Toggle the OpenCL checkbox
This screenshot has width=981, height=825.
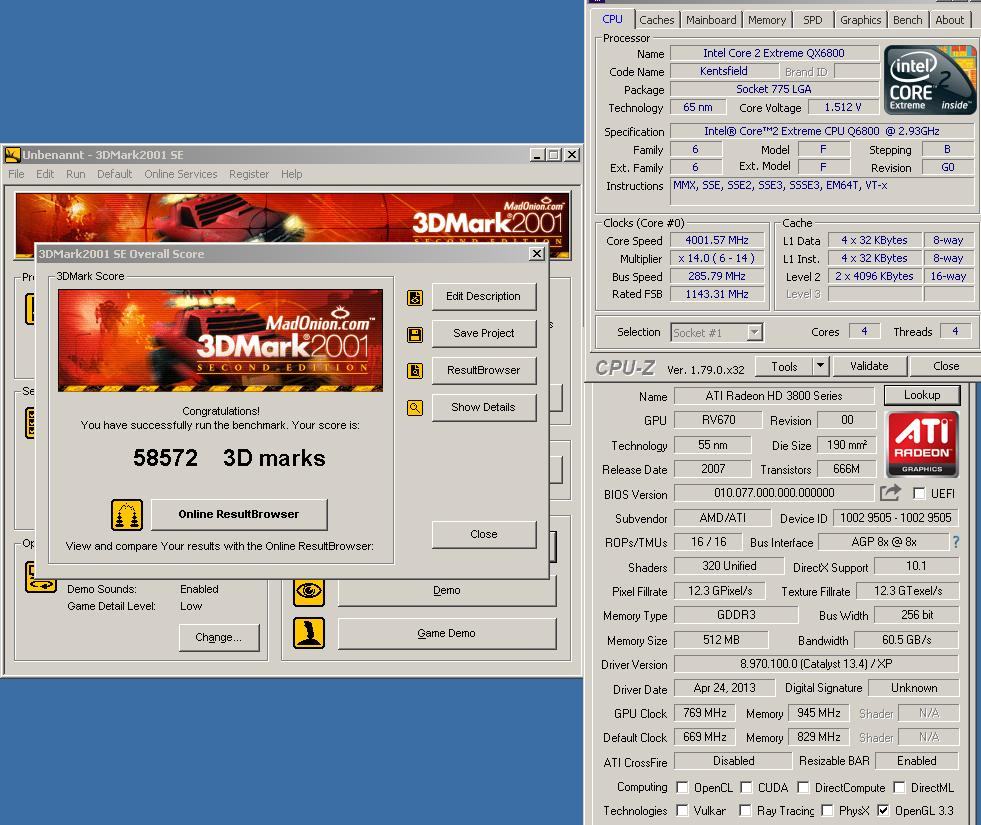(683, 787)
